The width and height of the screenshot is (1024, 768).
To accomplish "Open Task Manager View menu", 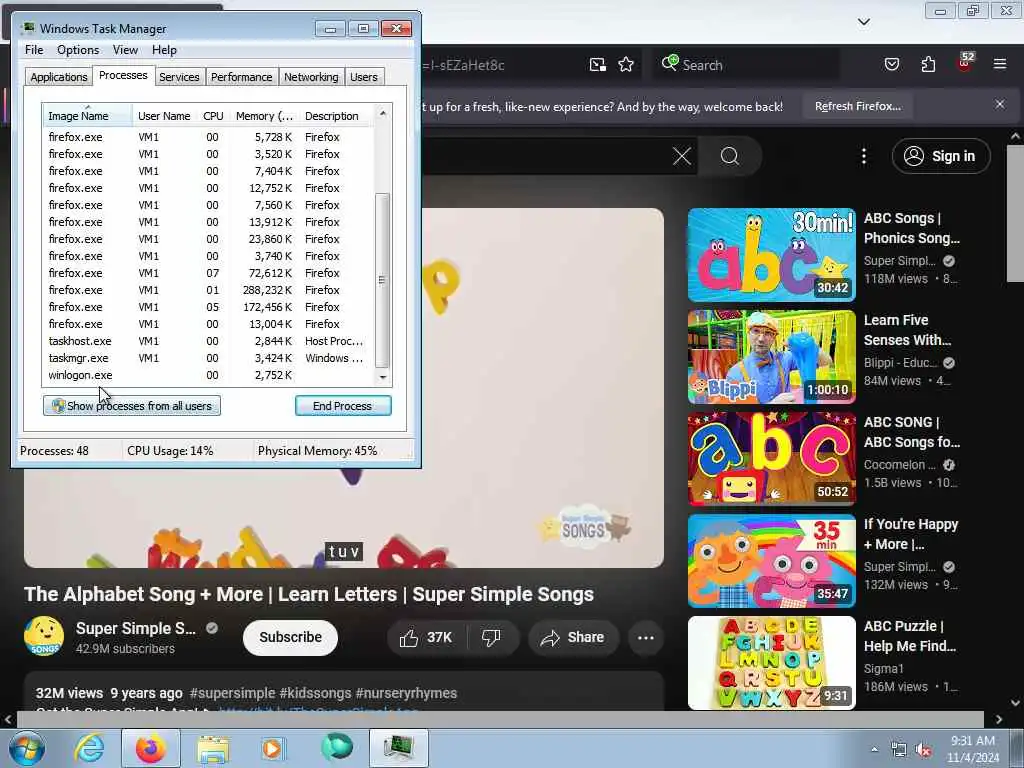I will (125, 50).
